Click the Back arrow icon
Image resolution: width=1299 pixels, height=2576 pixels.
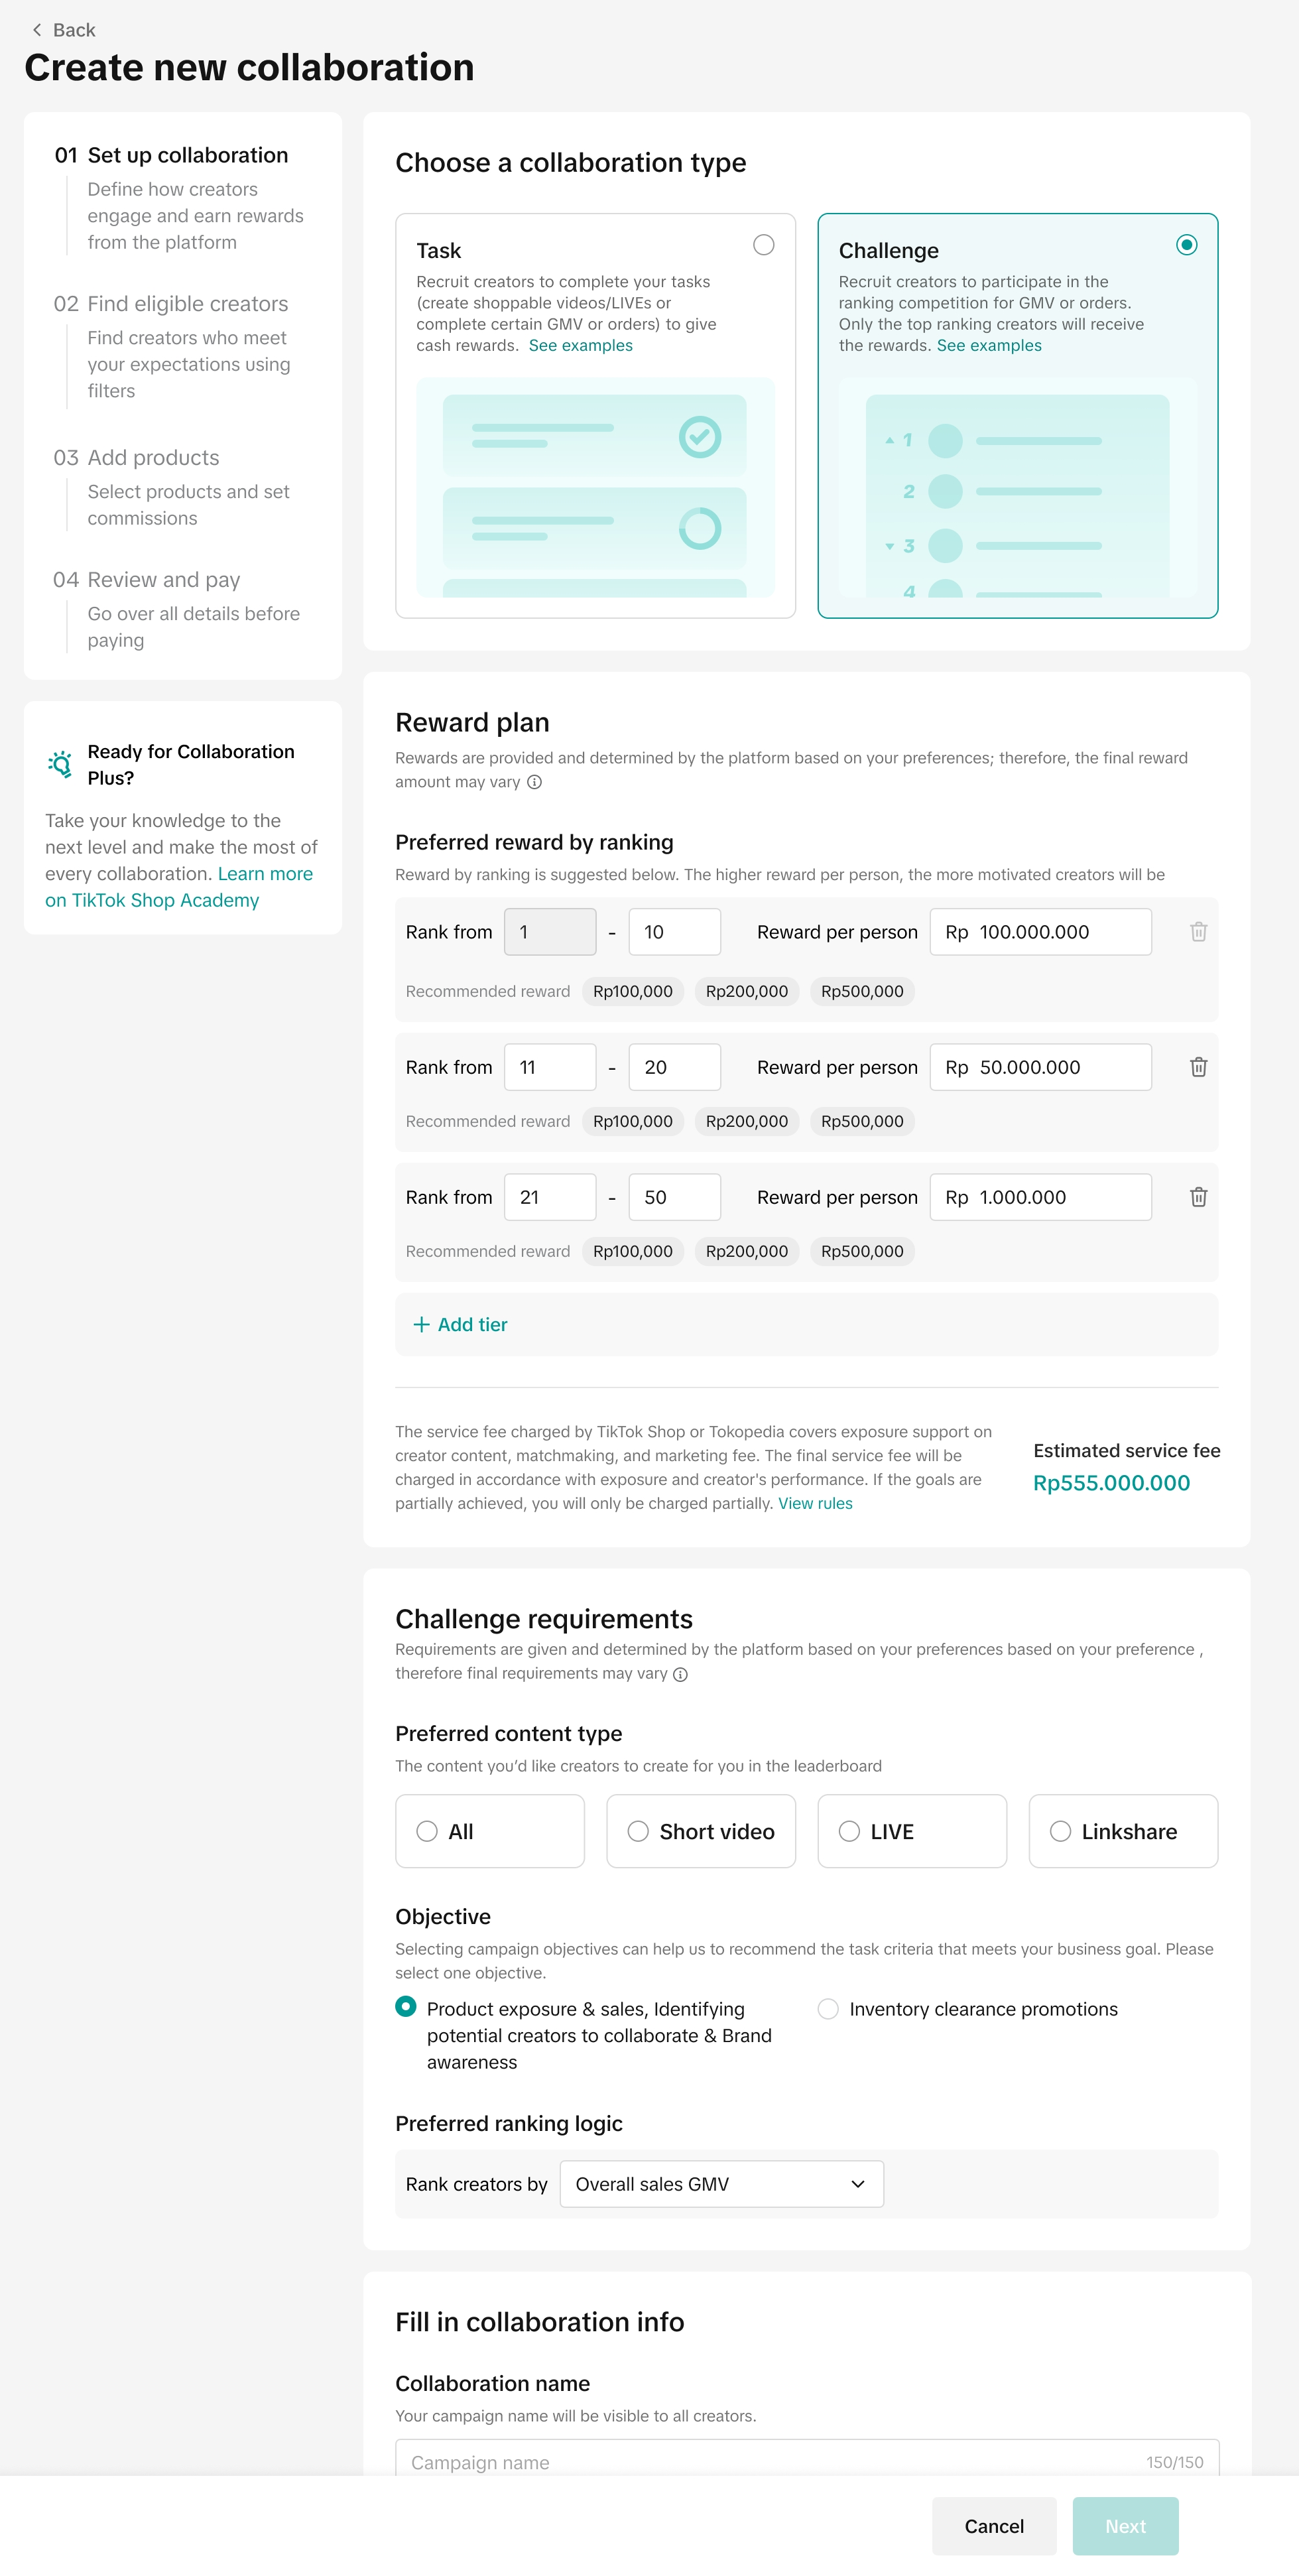[37, 30]
